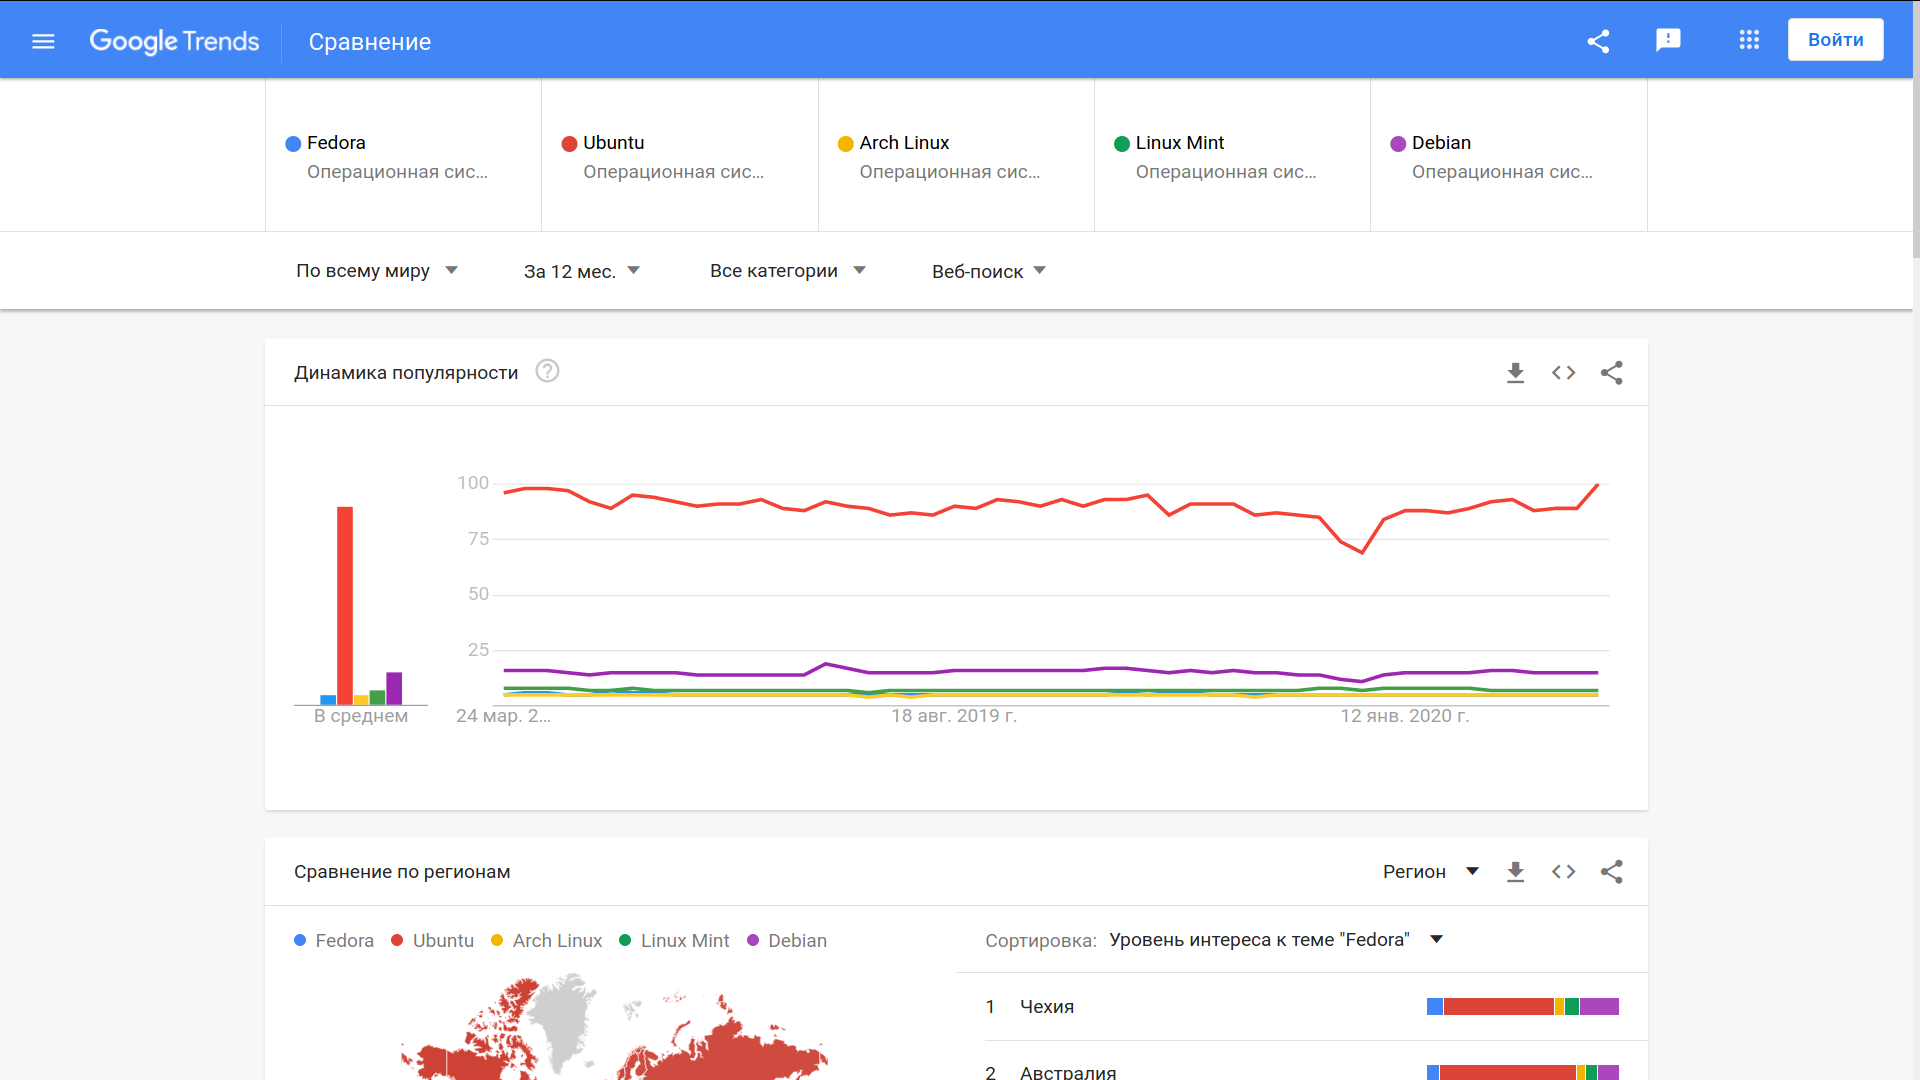This screenshot has height=1080, width=1920.
Task: Open the Сортировка interest level dropdown
Action: (x=1276, y=940)
